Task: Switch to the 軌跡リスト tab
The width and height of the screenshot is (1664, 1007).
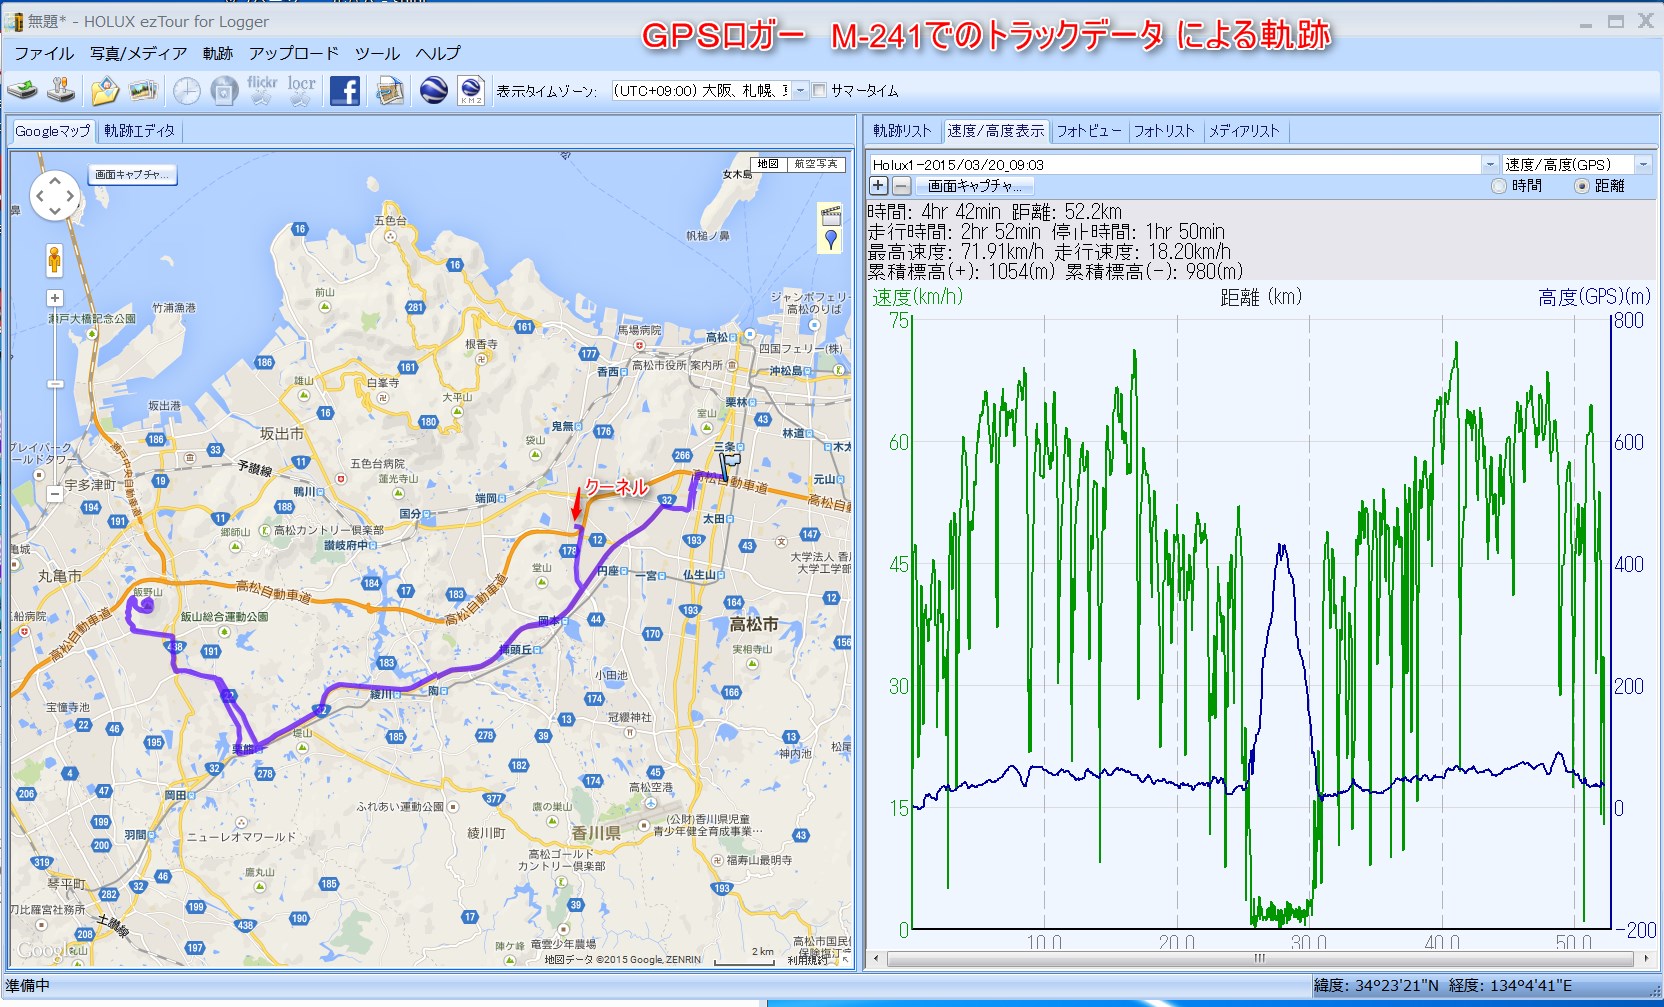Action: tap(902, 131)
